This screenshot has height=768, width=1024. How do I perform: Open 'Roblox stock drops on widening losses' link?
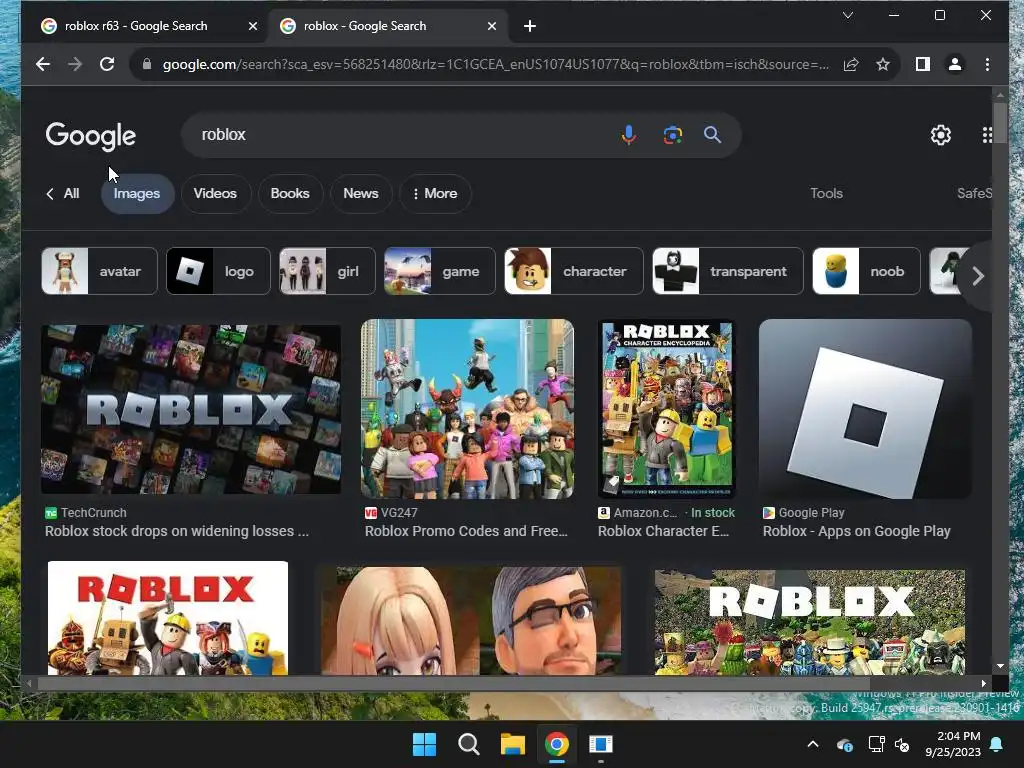(176, 531)
